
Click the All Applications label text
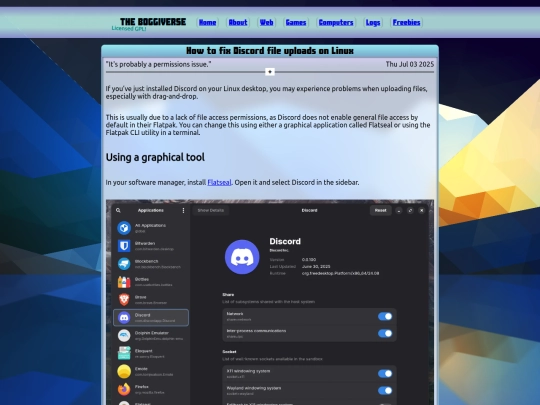(x=150, y=225)
